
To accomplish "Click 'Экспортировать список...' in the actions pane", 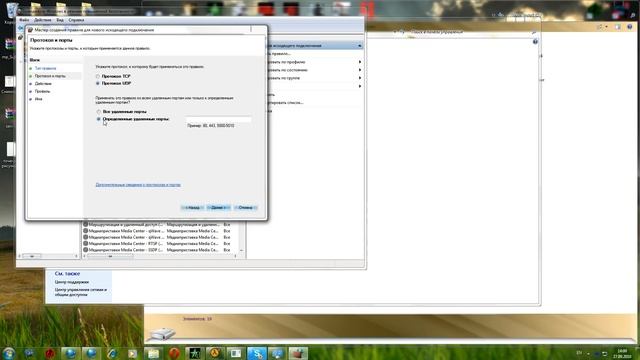I will 286,103.
